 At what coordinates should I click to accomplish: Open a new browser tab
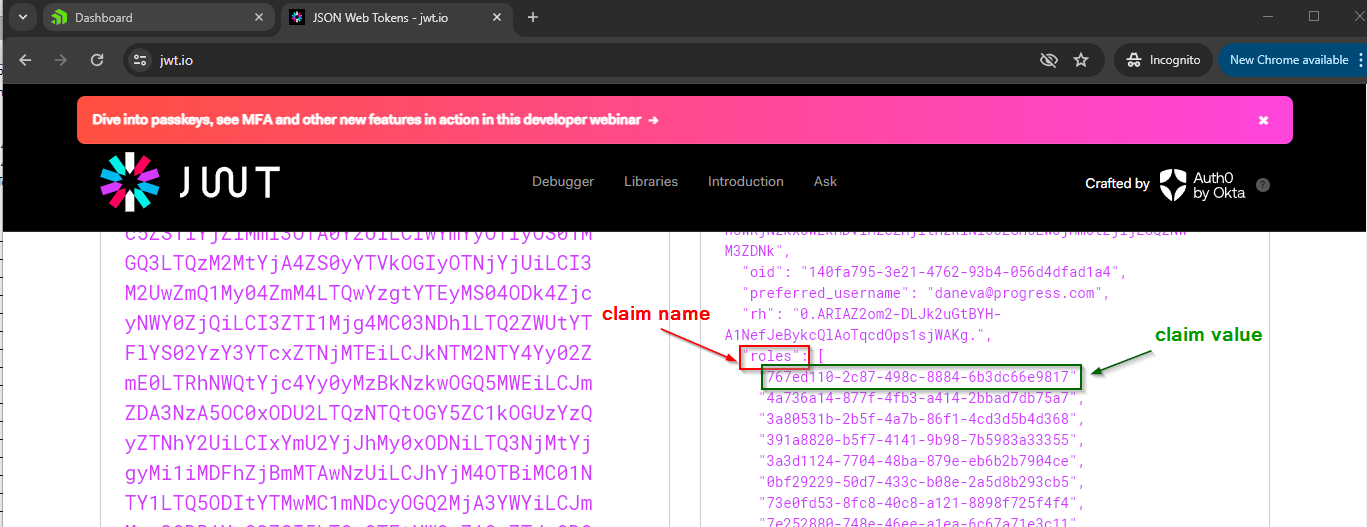coord(533,17)
